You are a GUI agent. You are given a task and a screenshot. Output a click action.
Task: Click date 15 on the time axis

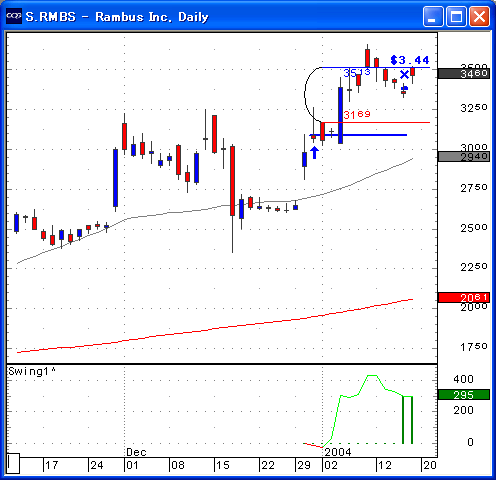click(x=223, y=465)
